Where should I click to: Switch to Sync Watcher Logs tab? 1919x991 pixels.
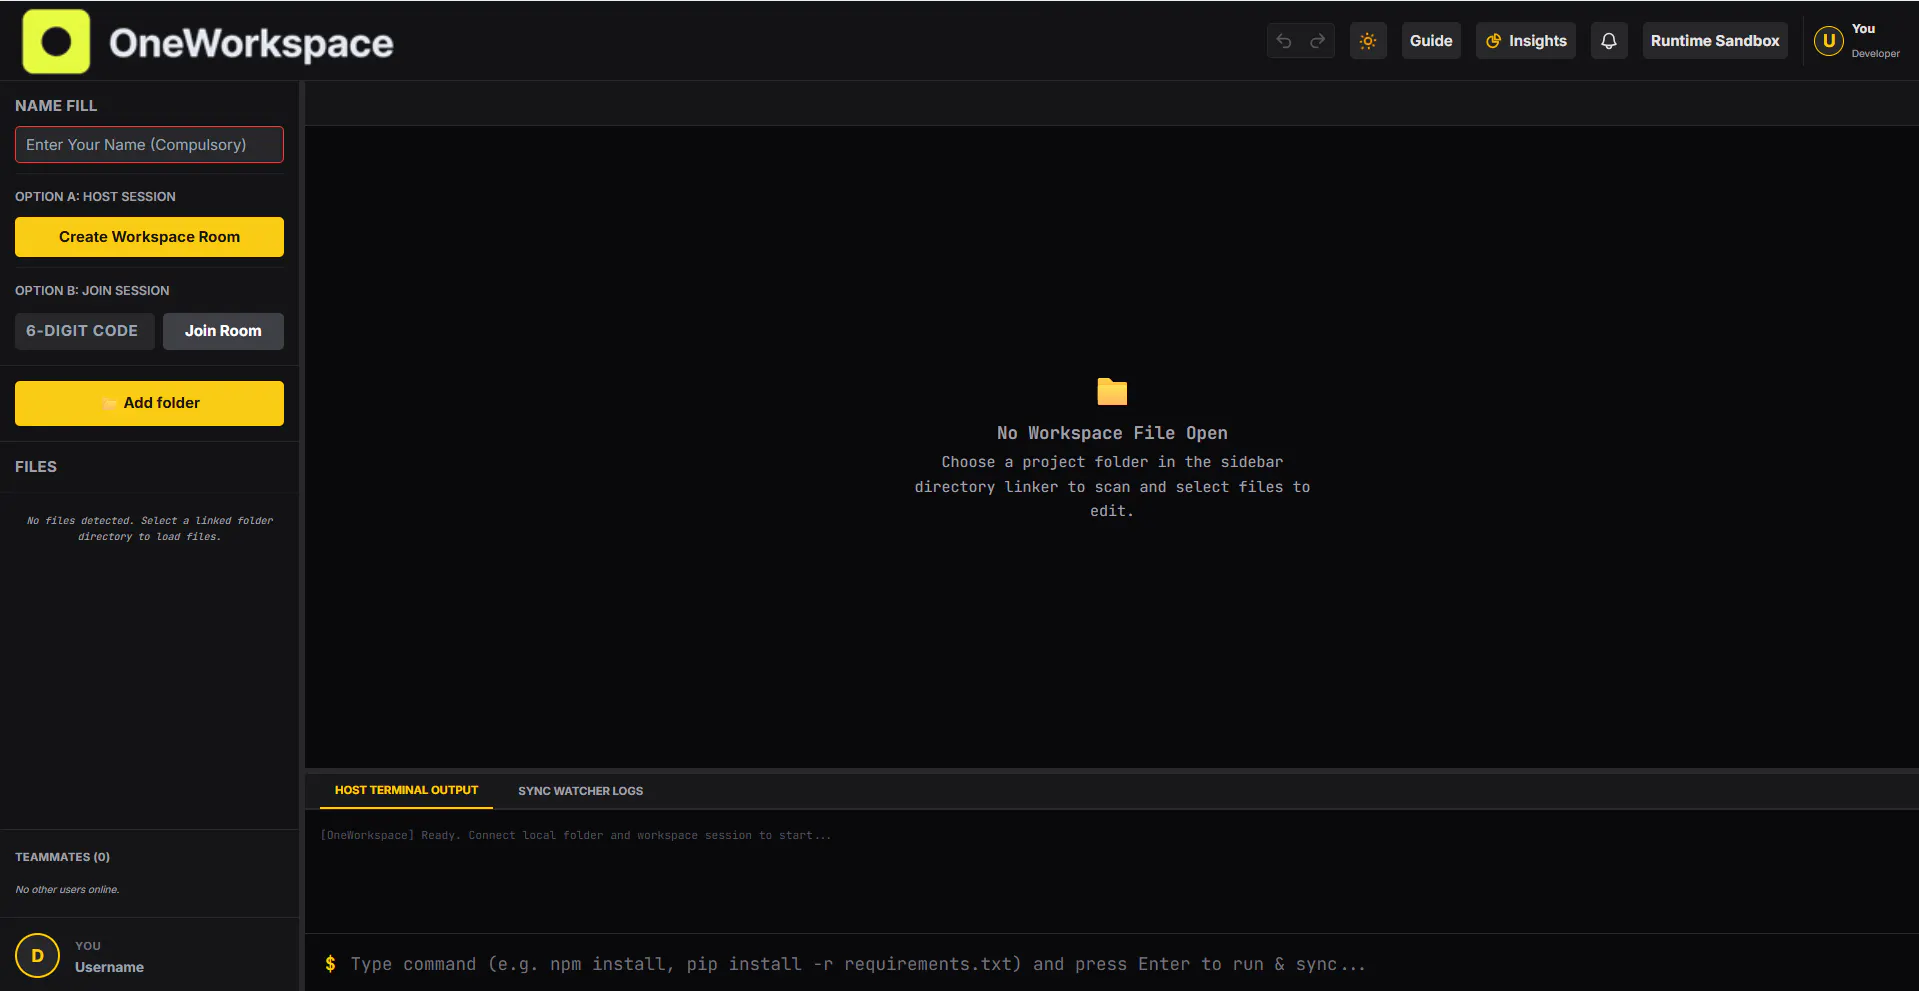[580, 791]
